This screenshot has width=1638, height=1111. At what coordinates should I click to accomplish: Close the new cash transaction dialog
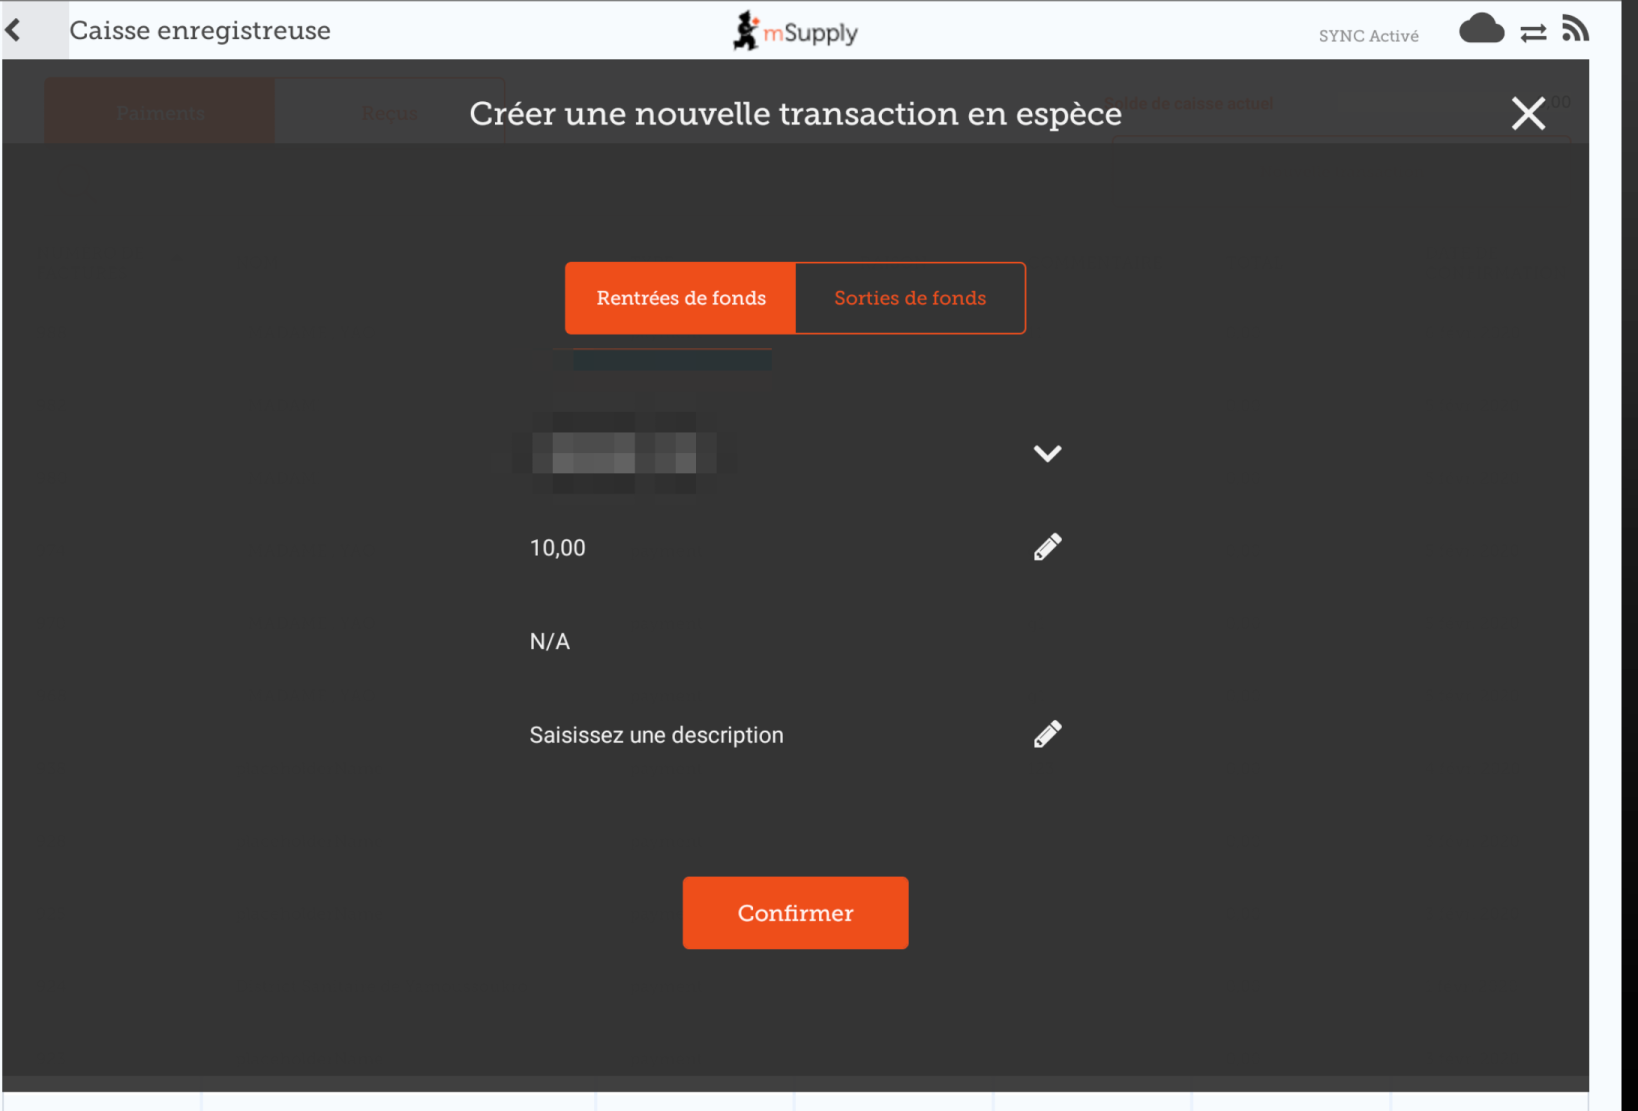(1528, 114)
